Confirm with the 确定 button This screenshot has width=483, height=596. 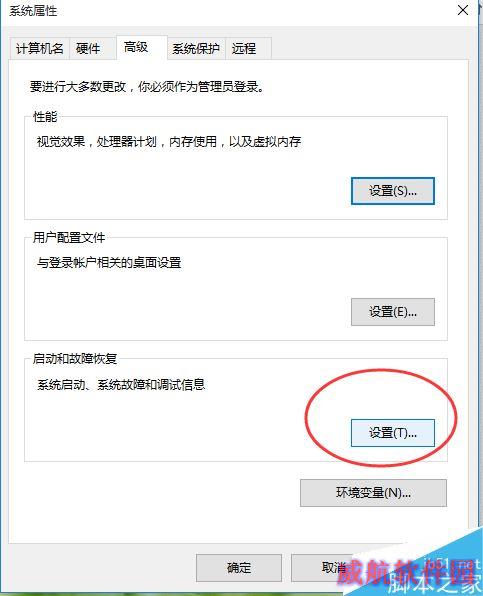coord(239,568)
